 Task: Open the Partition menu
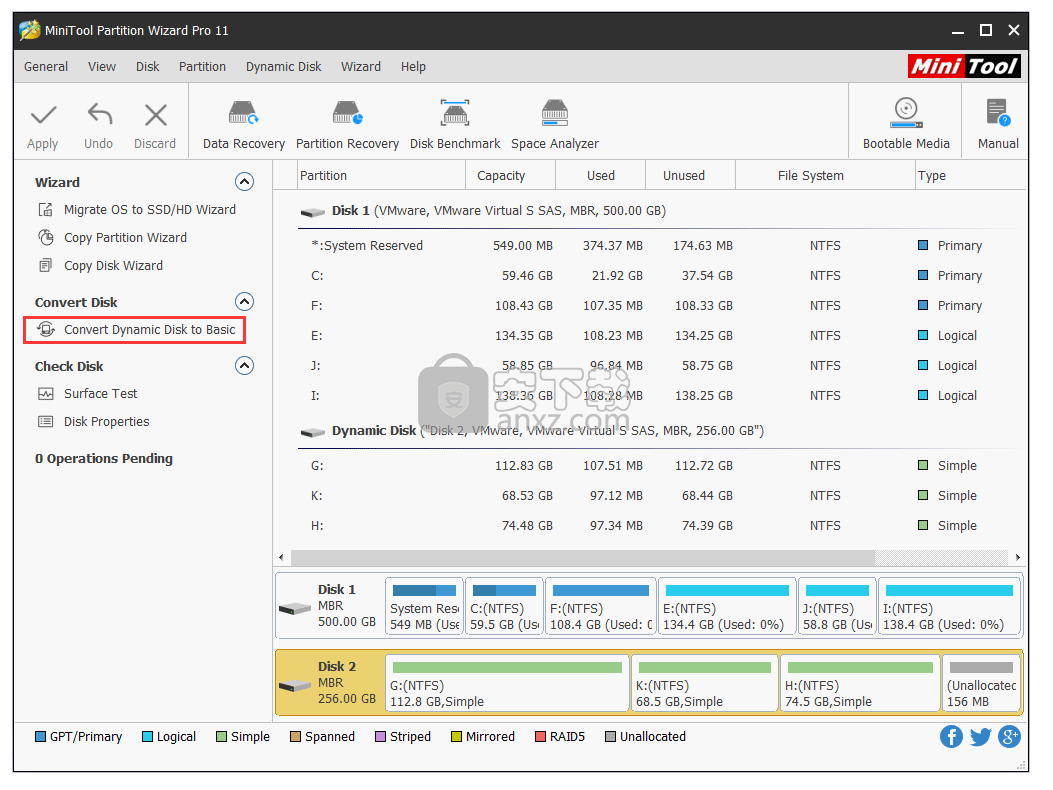[x=202, y=67]
